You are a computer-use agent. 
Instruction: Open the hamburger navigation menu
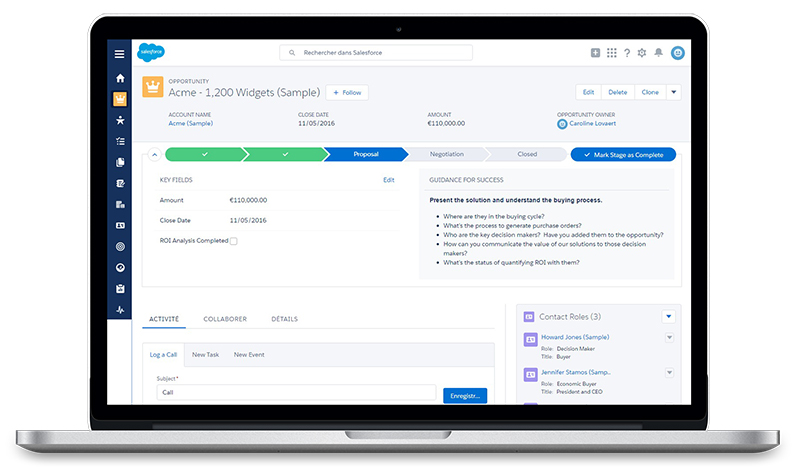[x=120, y=53]
